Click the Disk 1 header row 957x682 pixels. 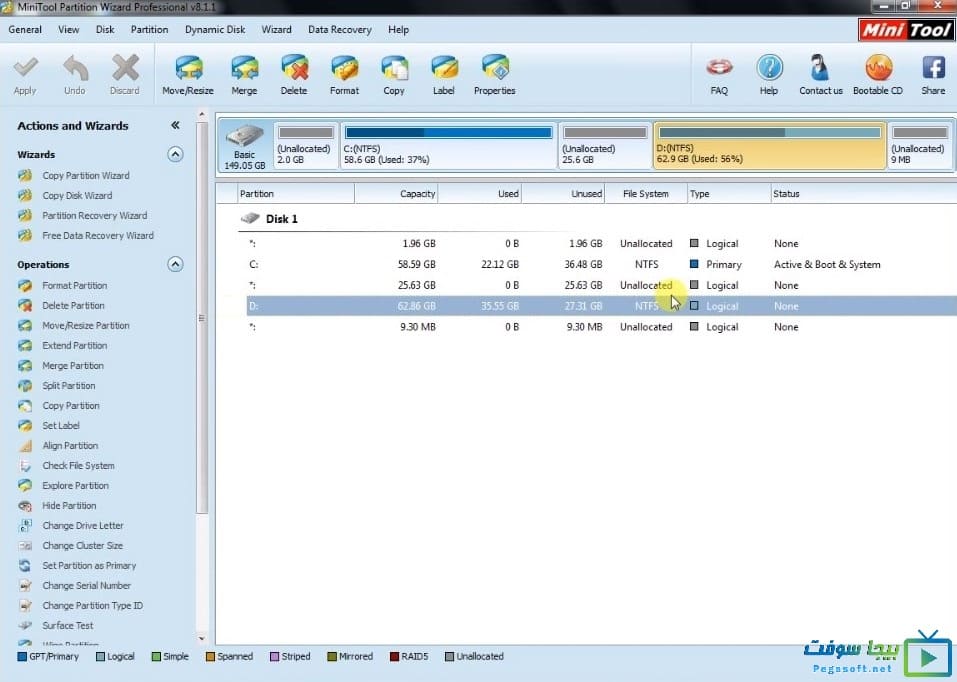269,219
